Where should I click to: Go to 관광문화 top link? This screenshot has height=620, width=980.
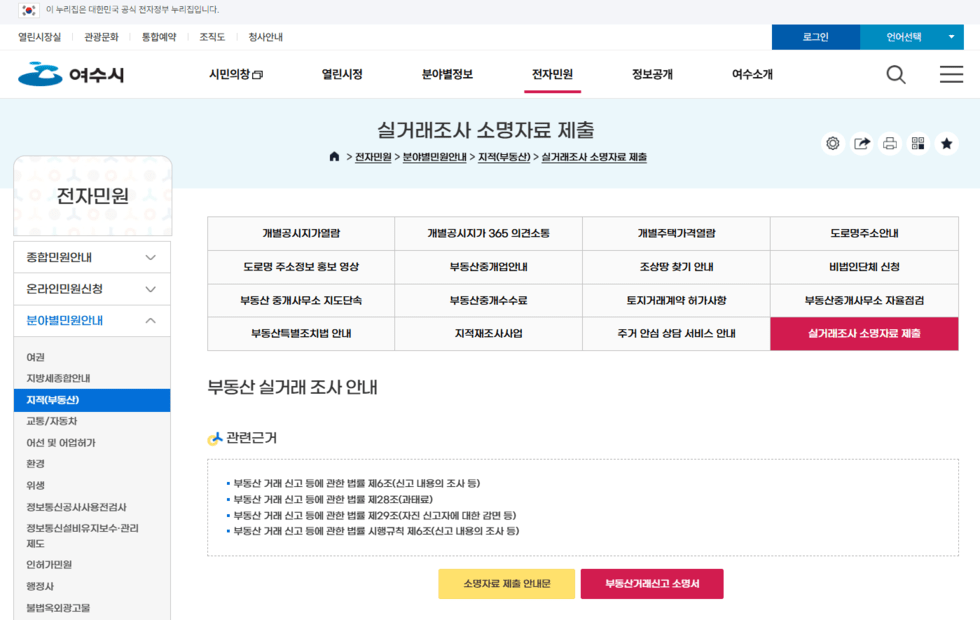click(x=101, y=37)
